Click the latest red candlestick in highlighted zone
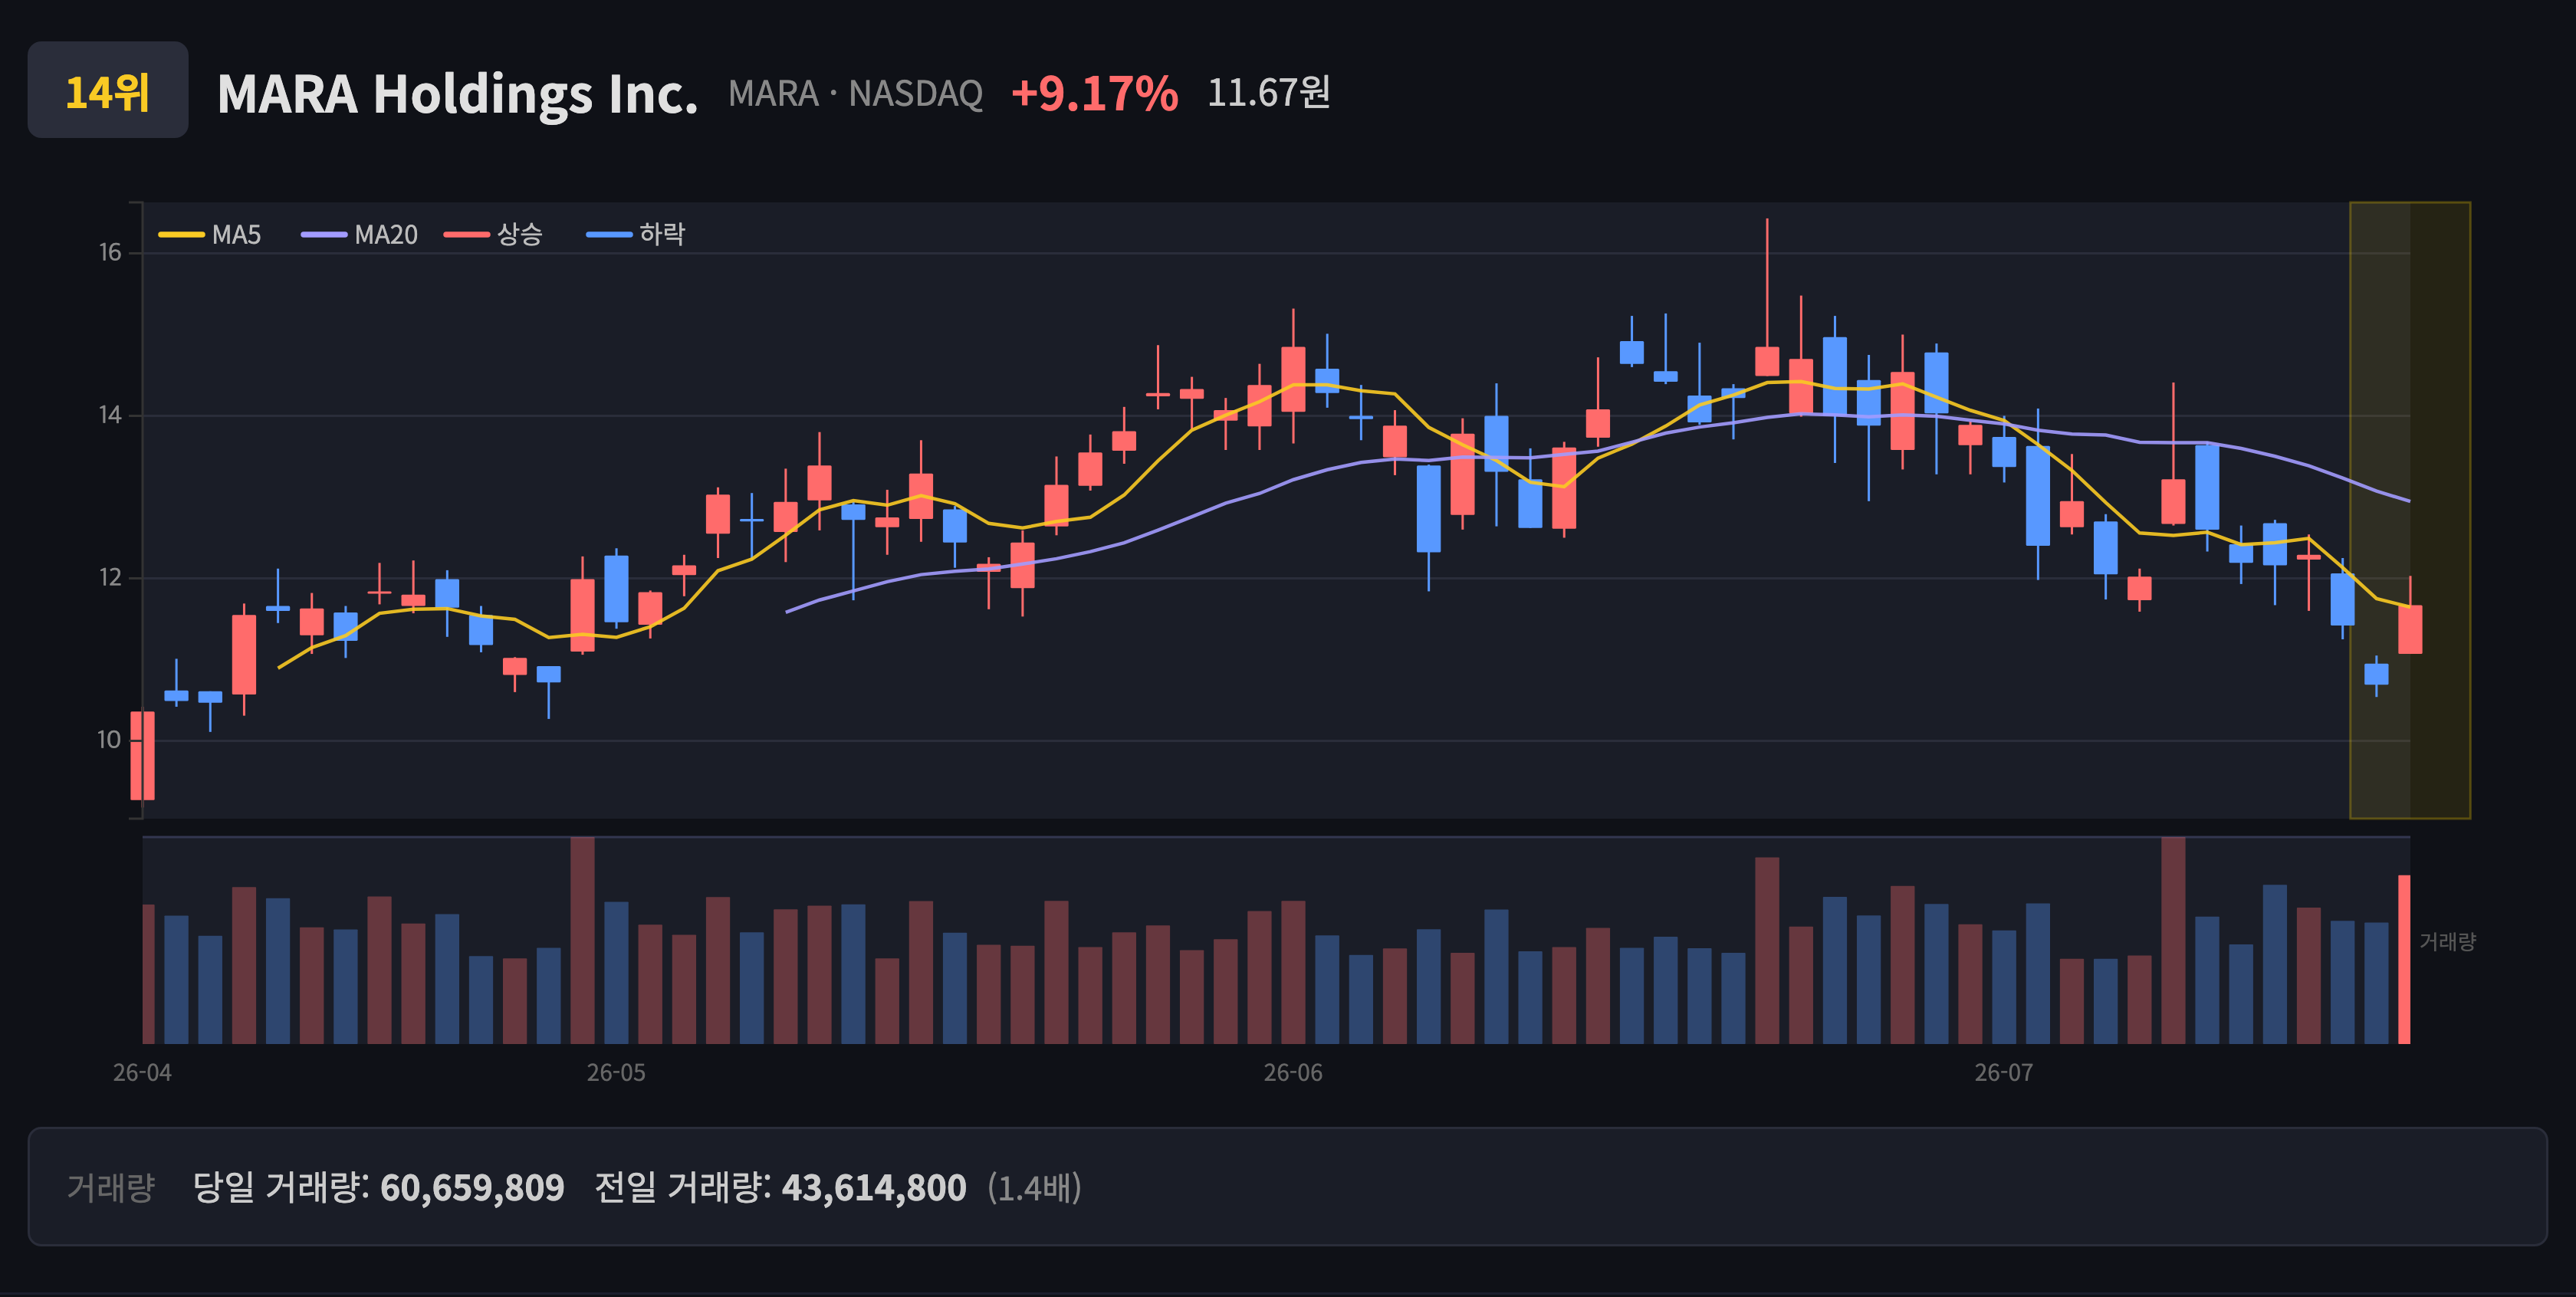The width and height of the screenshot is (2576, 1297). coord(2410,629)
